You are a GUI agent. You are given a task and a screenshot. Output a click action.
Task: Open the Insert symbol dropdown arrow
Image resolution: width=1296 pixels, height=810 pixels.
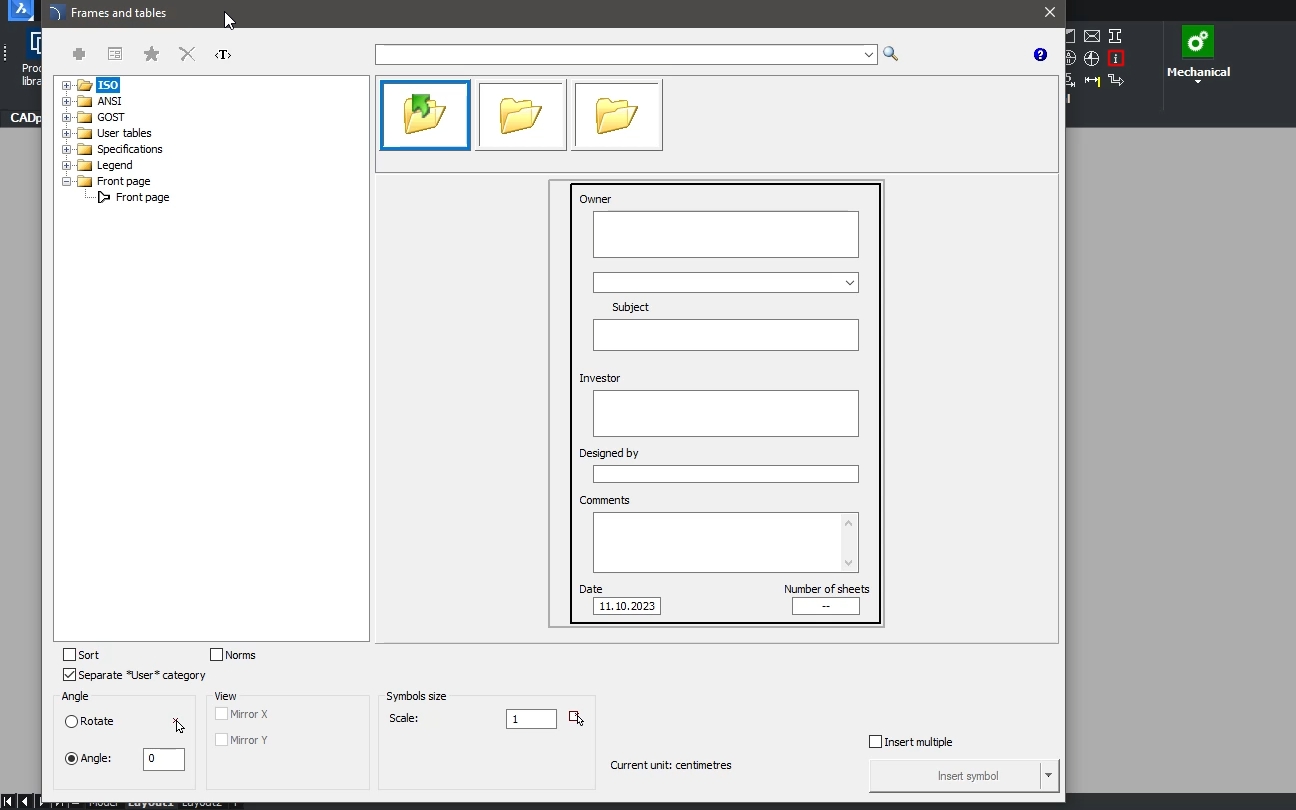(1048, 775)
